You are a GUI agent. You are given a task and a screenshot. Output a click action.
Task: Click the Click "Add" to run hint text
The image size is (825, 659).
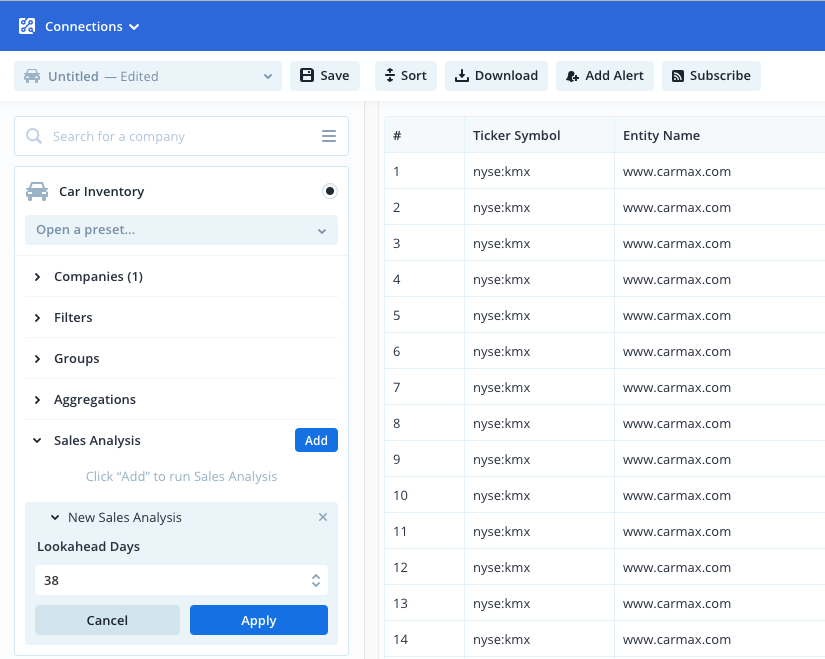tap(182, 476)
